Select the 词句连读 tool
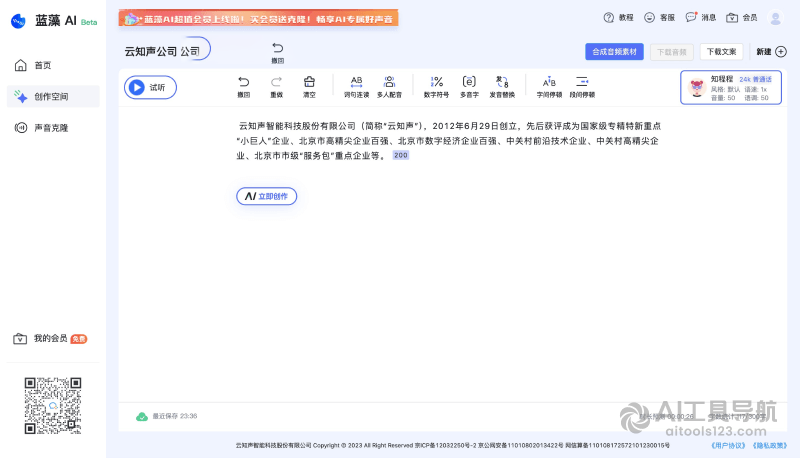Screen dimensions: 800x458 click(356, 87)
